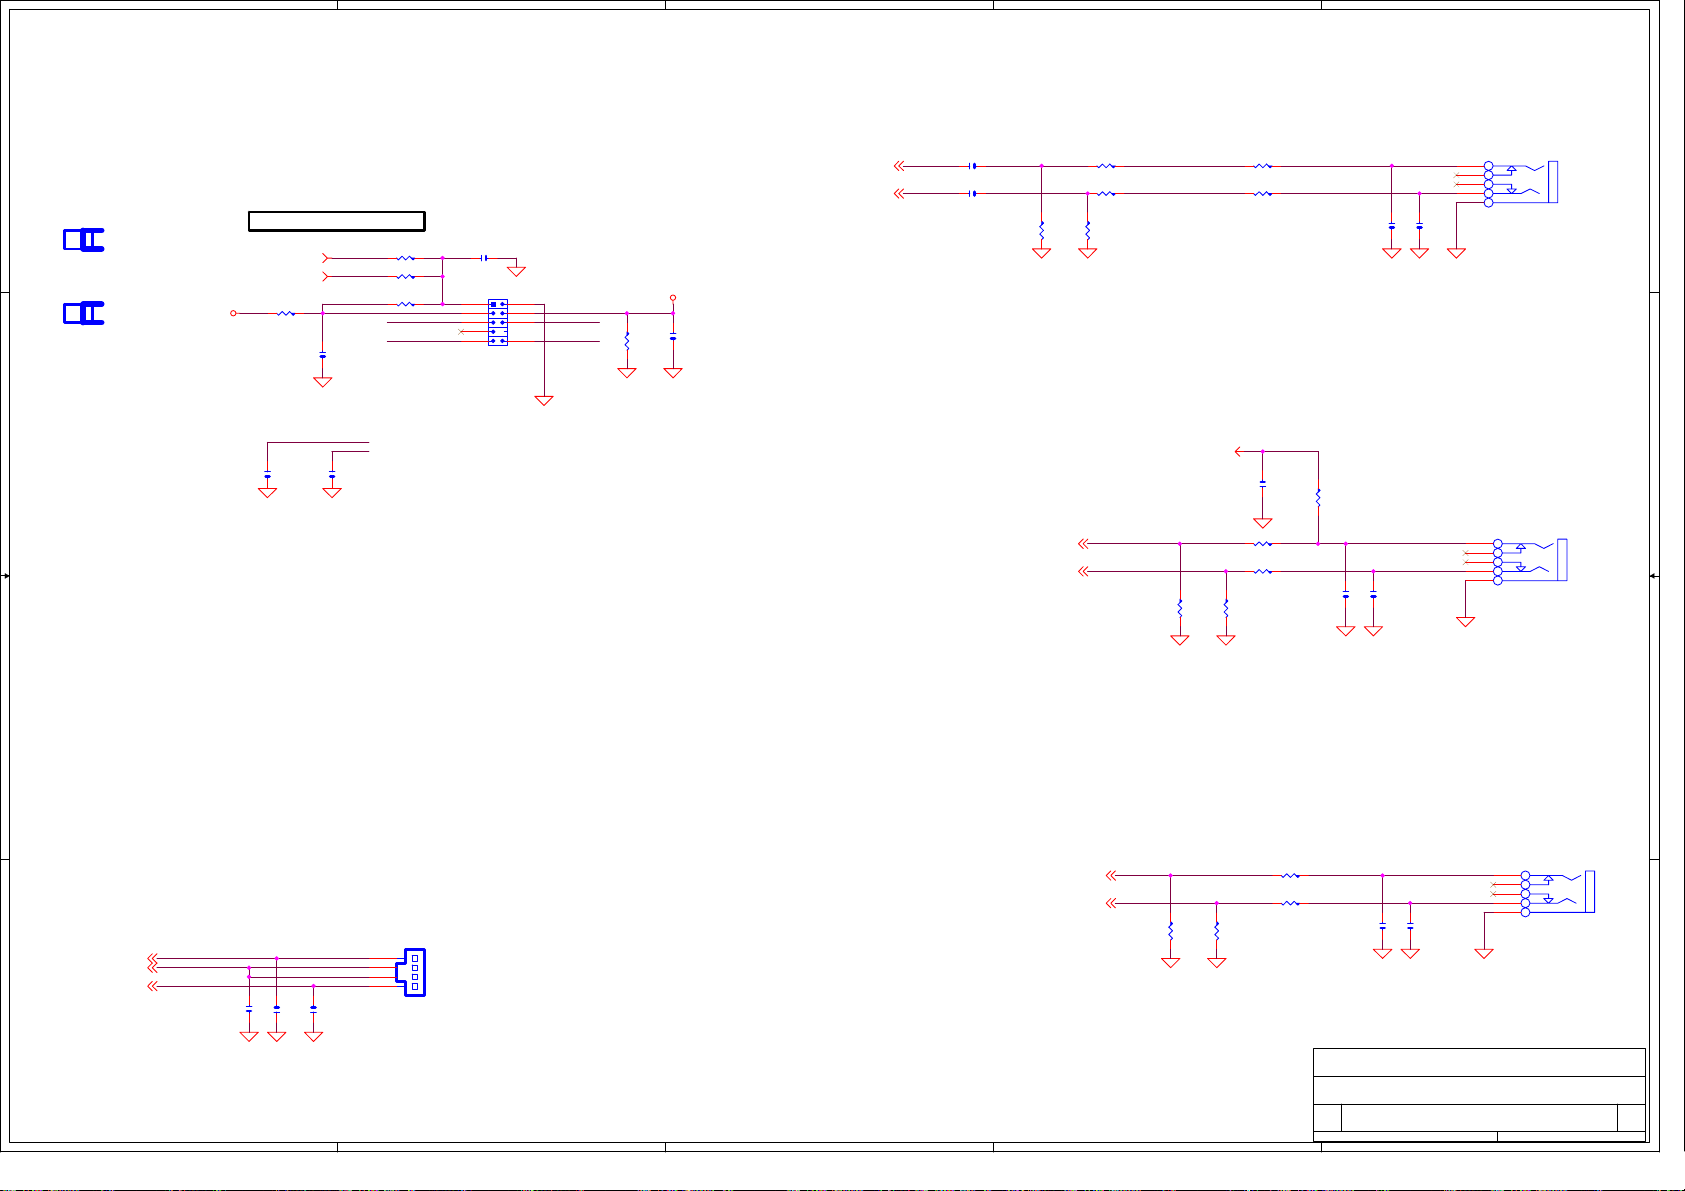Click the empty black-bordered text box
This screenshot has width=1685, height=1191.
tap(336, 221)
